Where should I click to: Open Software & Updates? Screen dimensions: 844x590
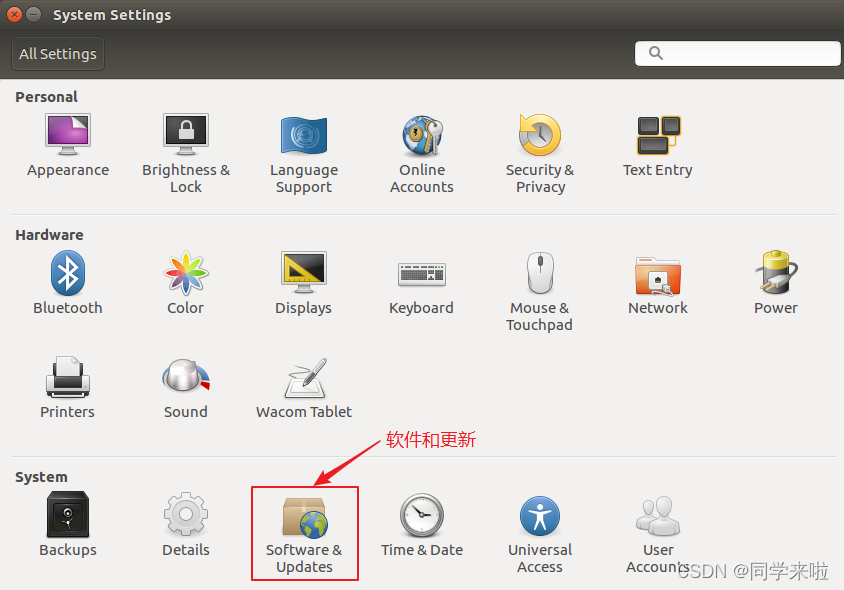(305, 534)
